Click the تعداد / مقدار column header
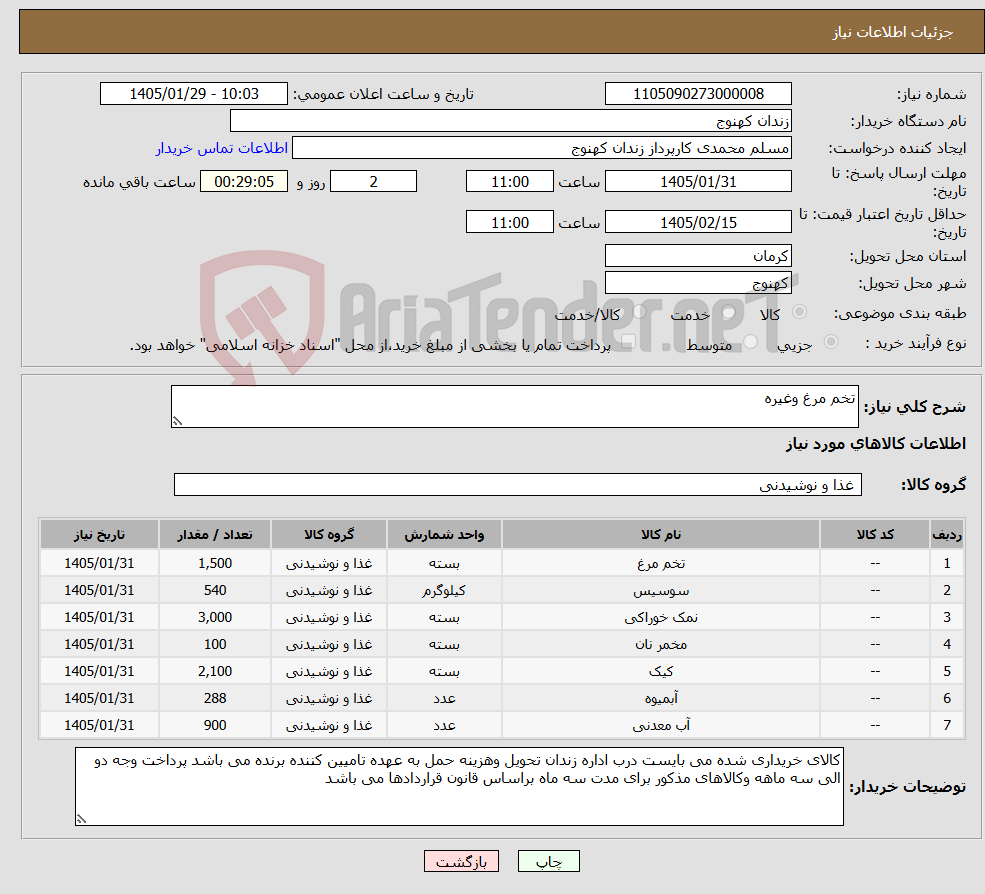Viewport: 985px width, 894px height. pos(215,535)
